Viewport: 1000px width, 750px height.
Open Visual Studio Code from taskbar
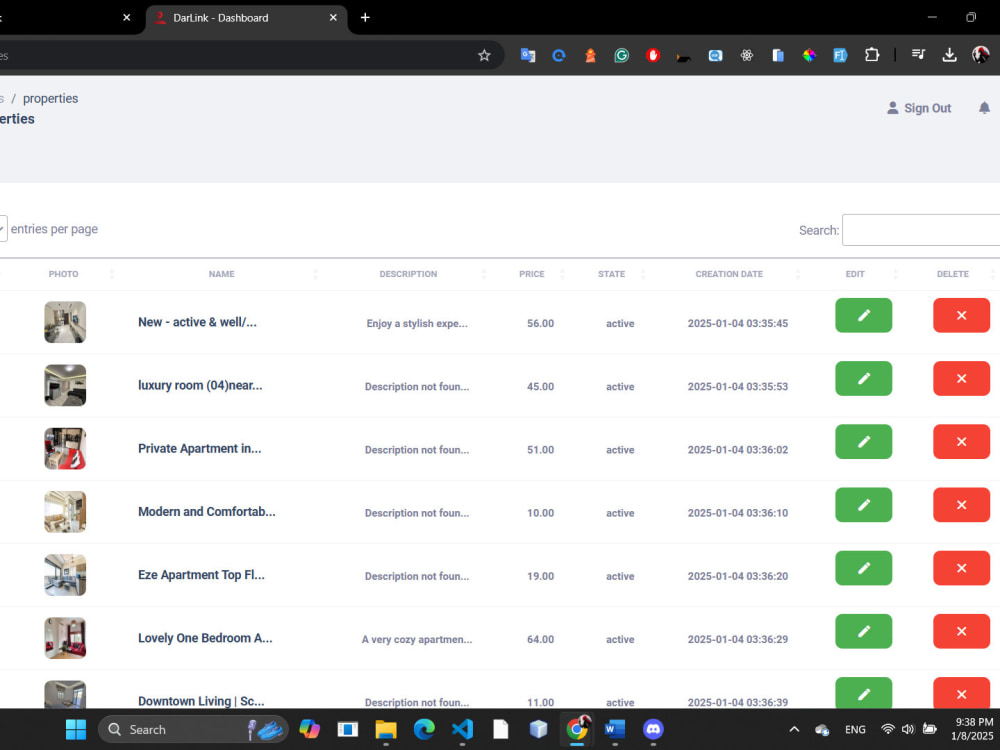(x=462, y=729)
